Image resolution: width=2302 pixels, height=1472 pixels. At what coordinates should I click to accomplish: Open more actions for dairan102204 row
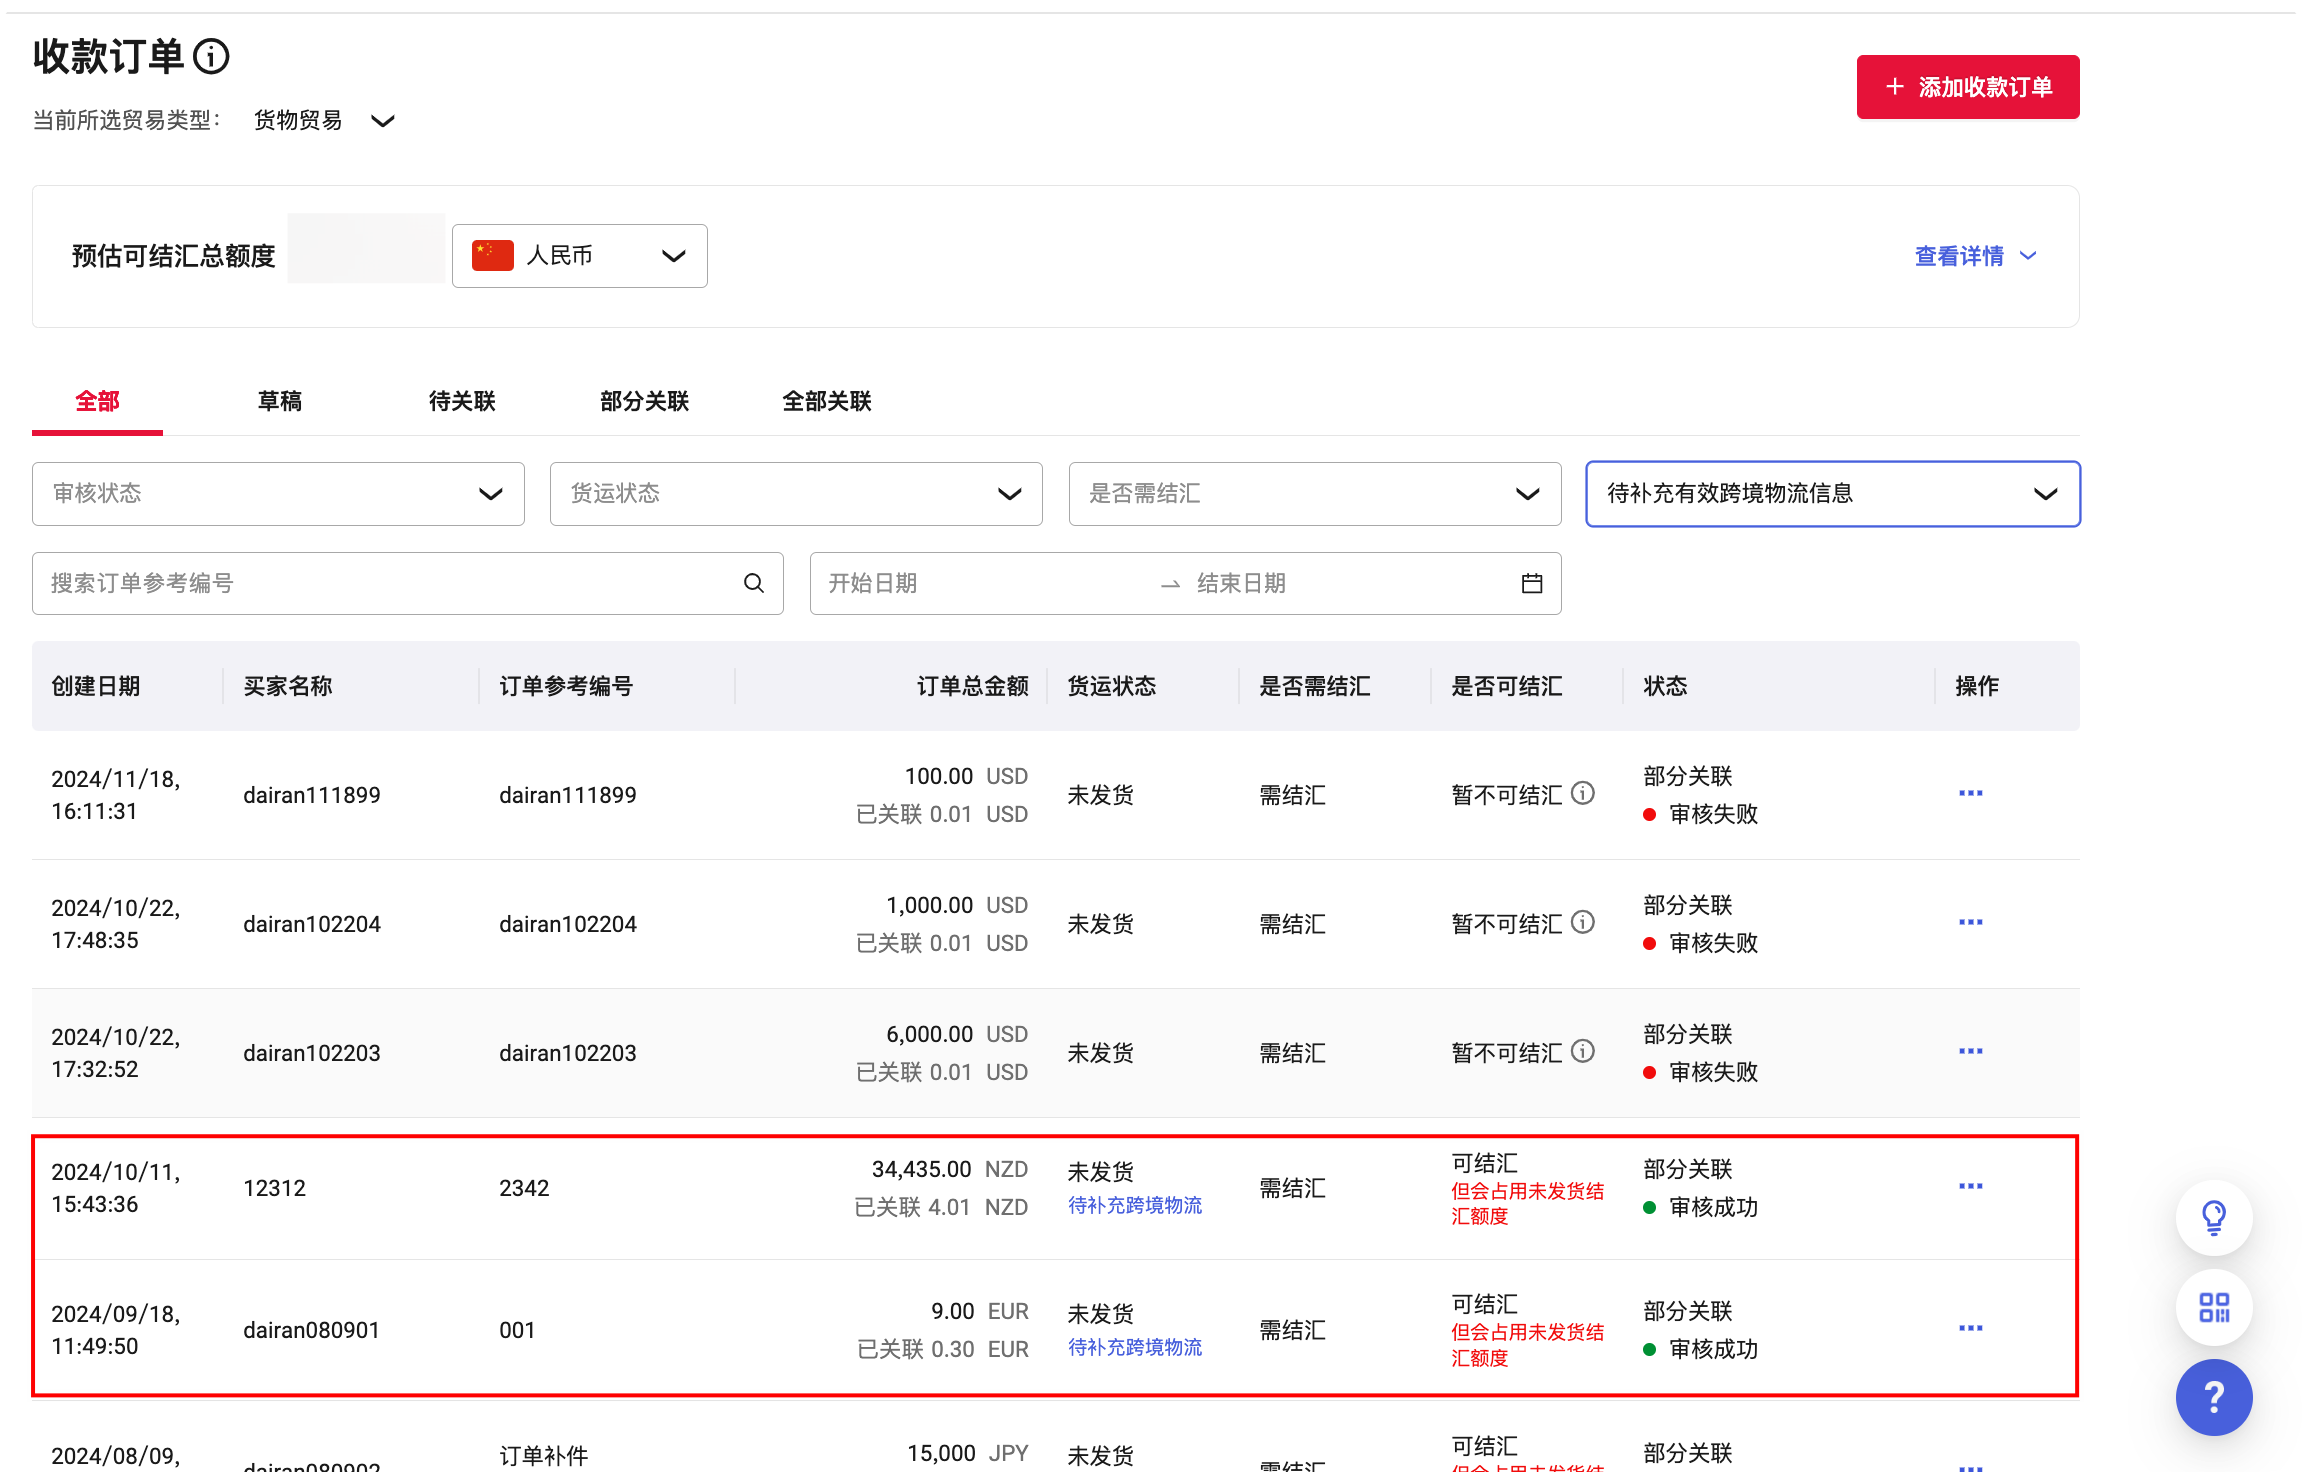point(1970,922)
